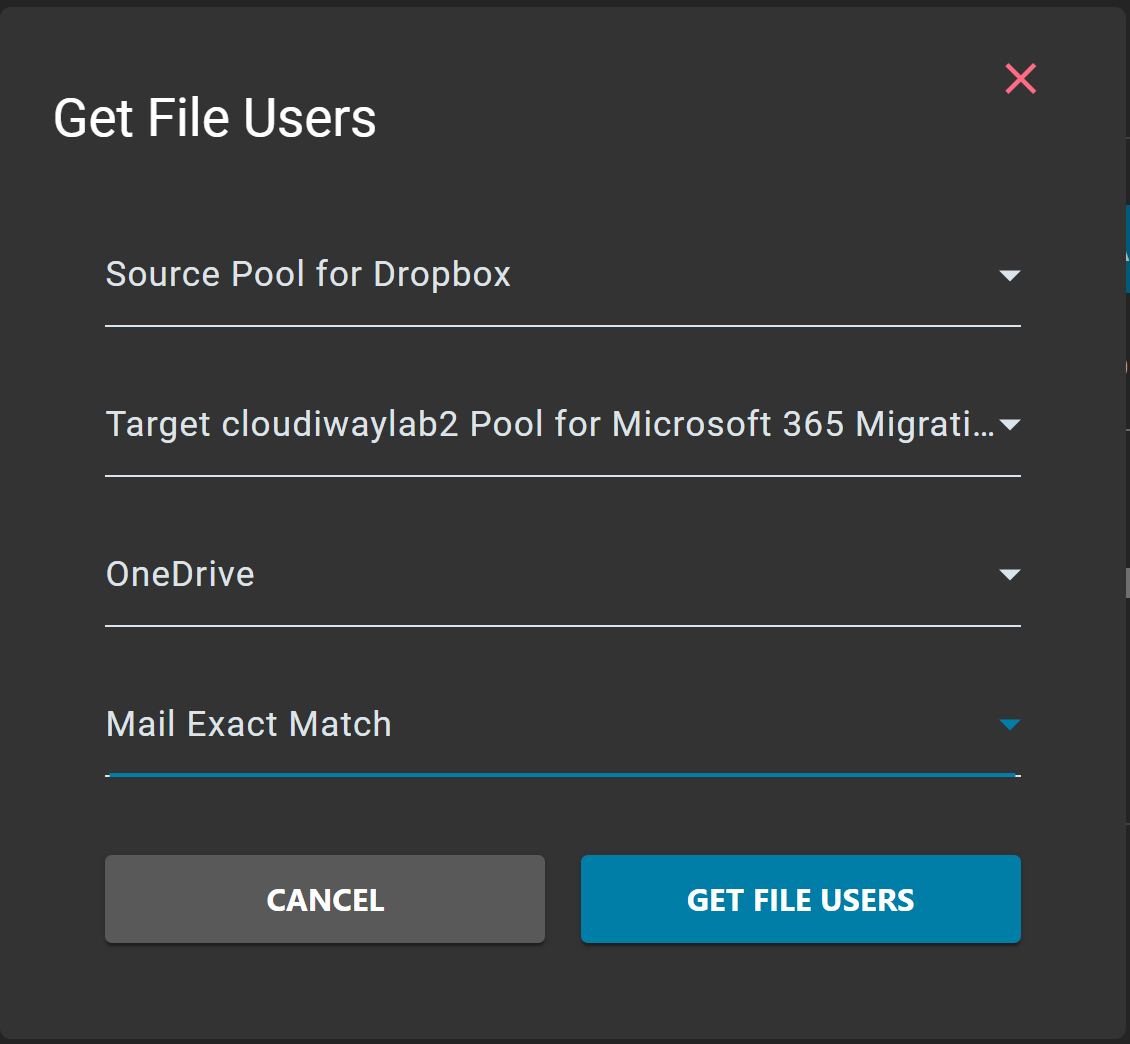The image size is (1130, 1044).
Task: Open the Source Pool for Dropbox dropdown
Action: coord(563,275)
